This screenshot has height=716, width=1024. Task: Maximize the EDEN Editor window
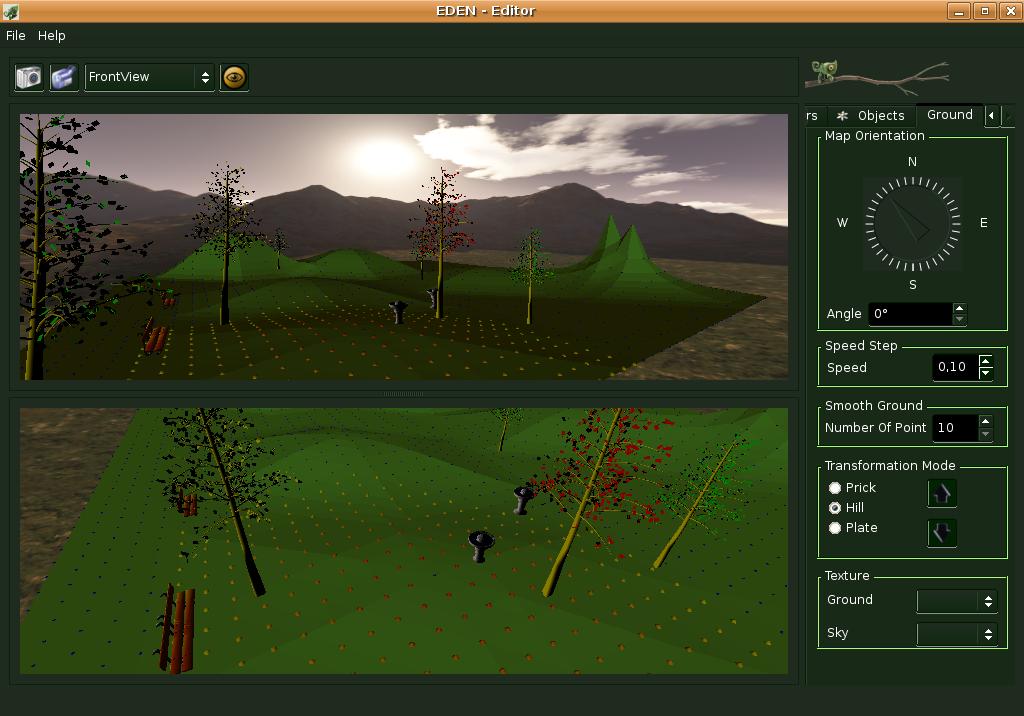pos(985,11)
